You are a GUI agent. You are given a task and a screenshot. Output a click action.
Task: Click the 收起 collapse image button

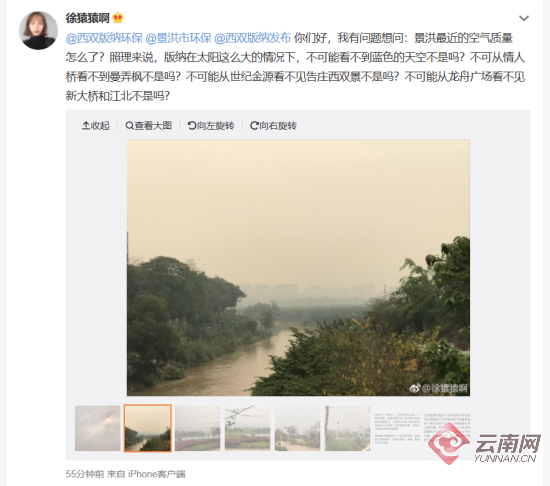tap(96, 126)
